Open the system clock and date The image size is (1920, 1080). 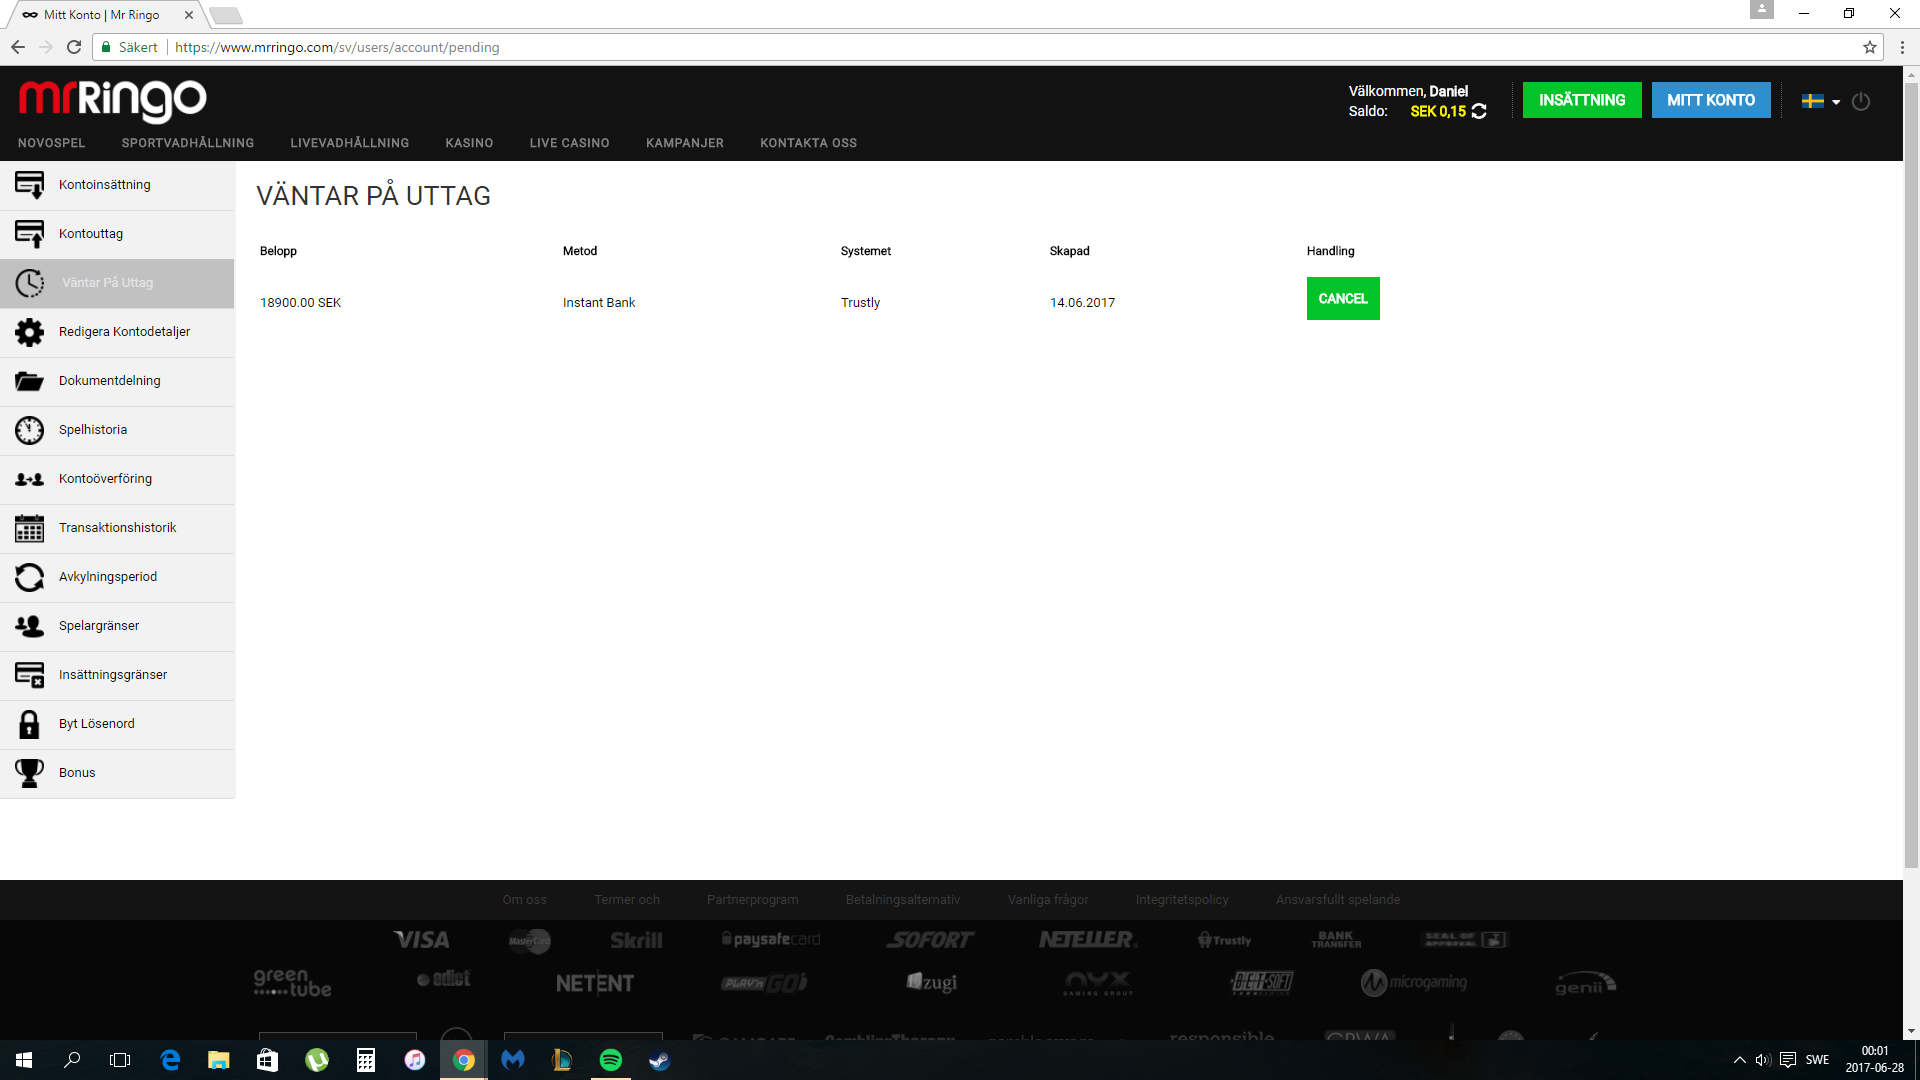click(x=1874, y=1060)
